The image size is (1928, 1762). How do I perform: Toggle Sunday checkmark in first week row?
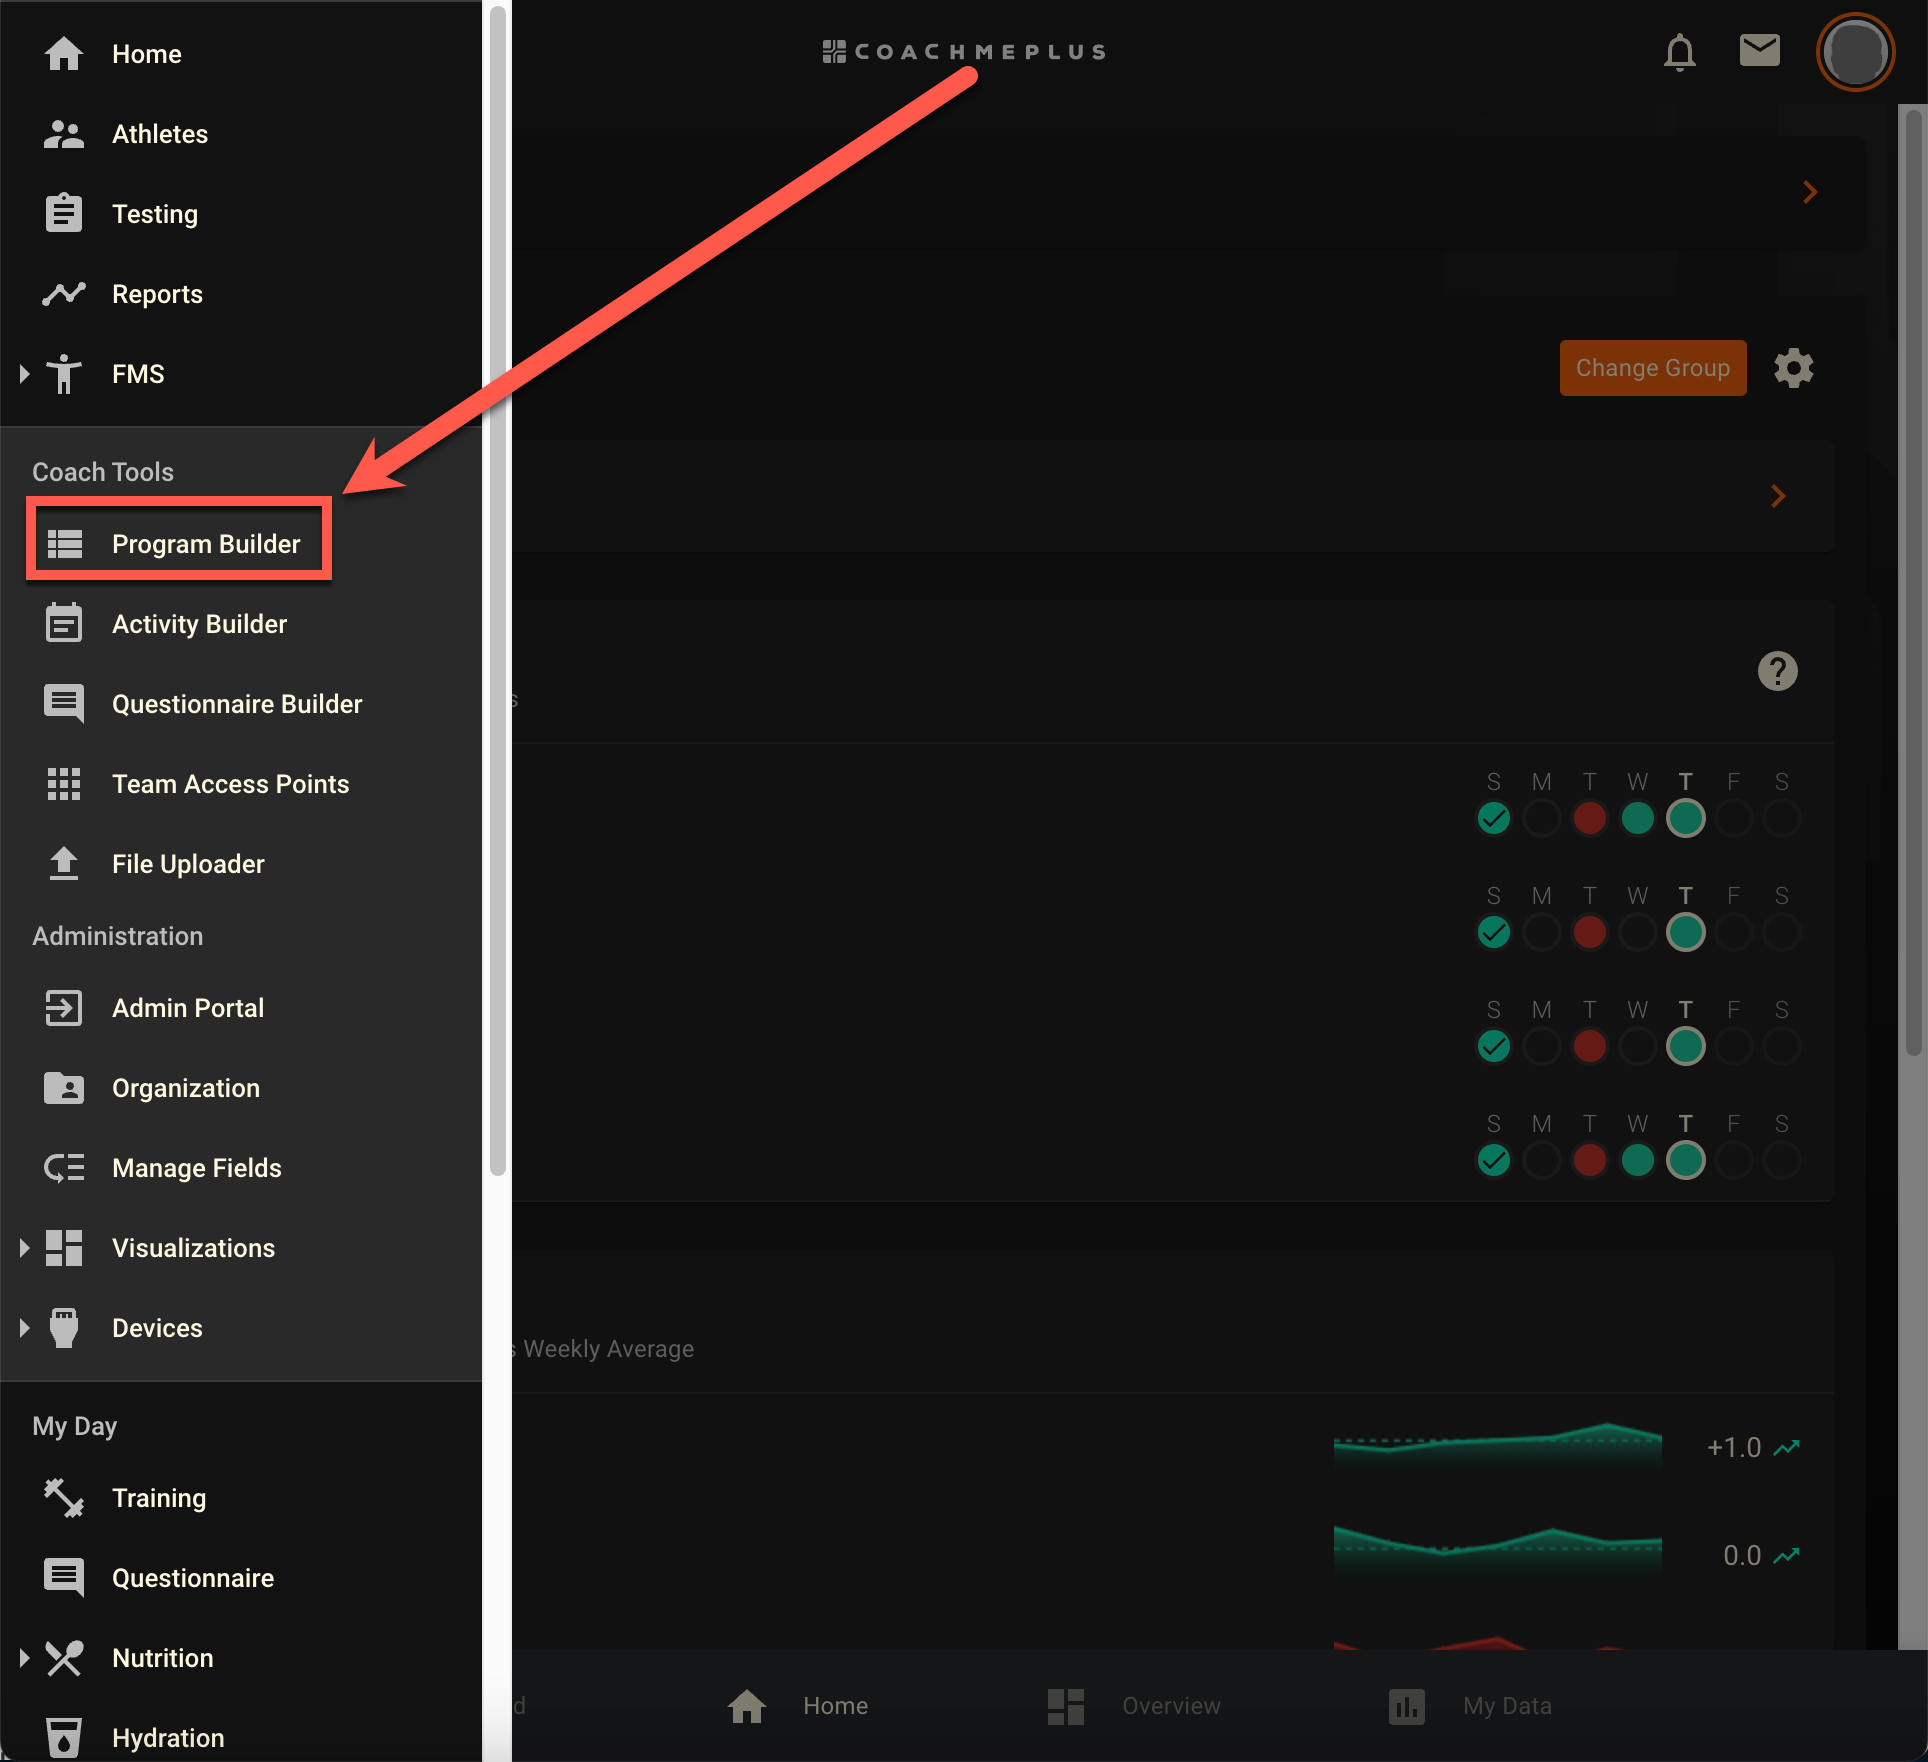coord(1493,818)
